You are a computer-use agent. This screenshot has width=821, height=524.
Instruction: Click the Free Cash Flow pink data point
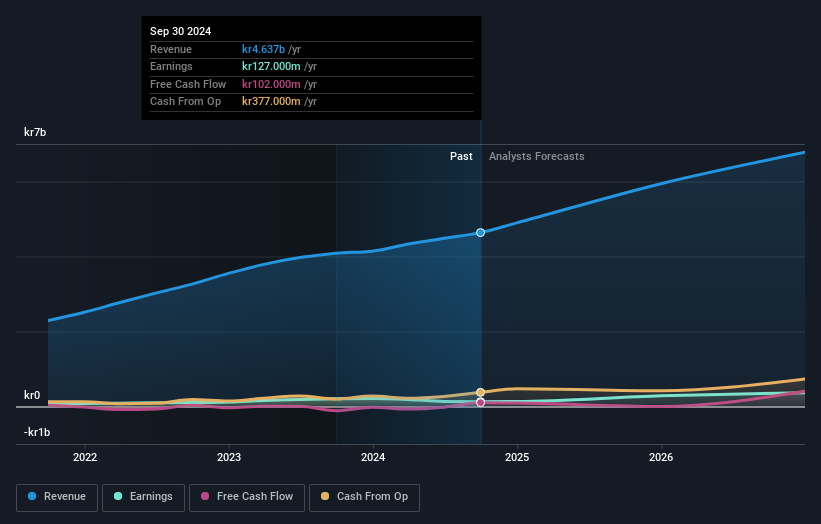click(x=480, y=403)
